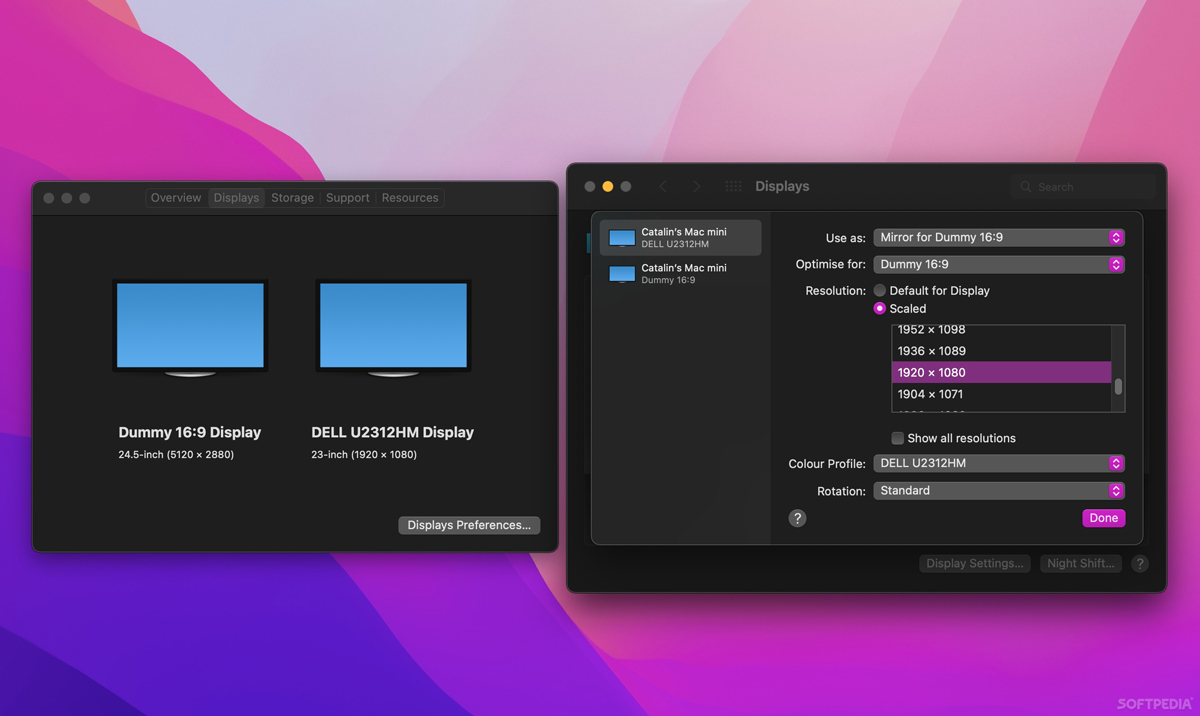Click the forward arrow in Displays toolbar
Screen dimensions: 1200x716
coord(697,187)
